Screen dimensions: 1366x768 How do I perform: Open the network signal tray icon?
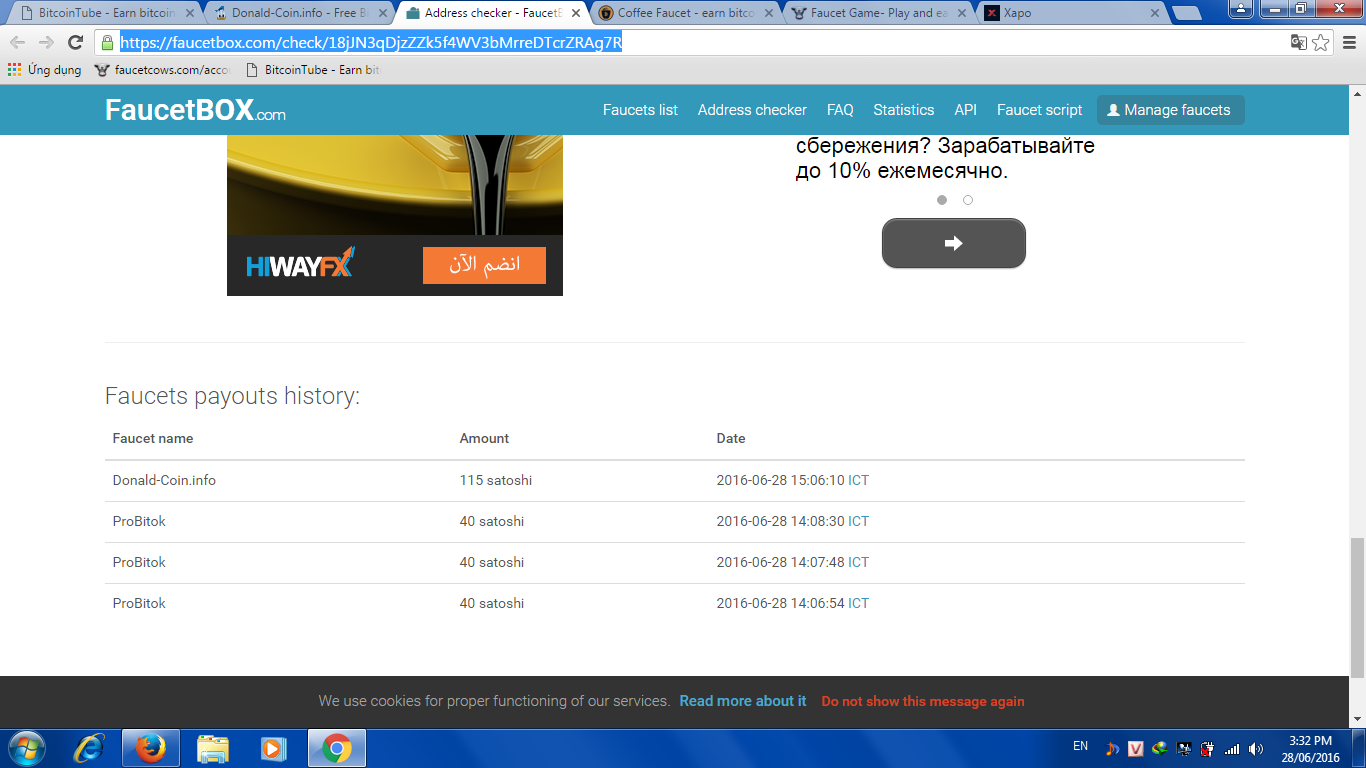point(1232,748)
